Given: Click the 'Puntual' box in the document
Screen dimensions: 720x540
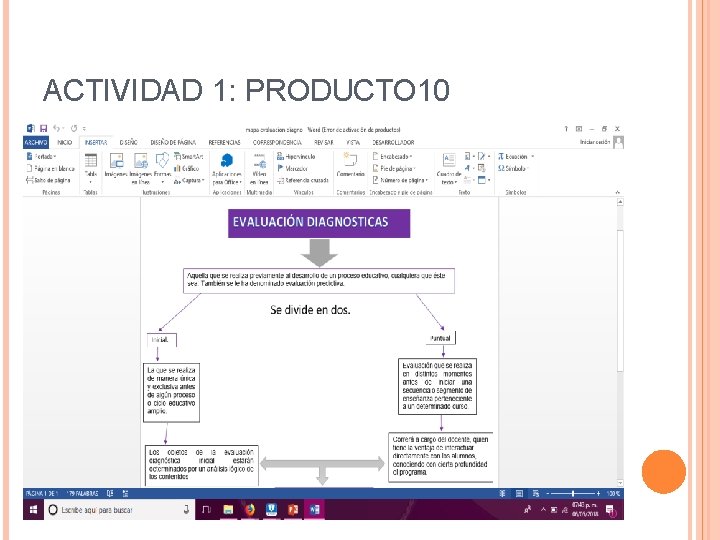Looking at the screenshot, I should 441,338.
